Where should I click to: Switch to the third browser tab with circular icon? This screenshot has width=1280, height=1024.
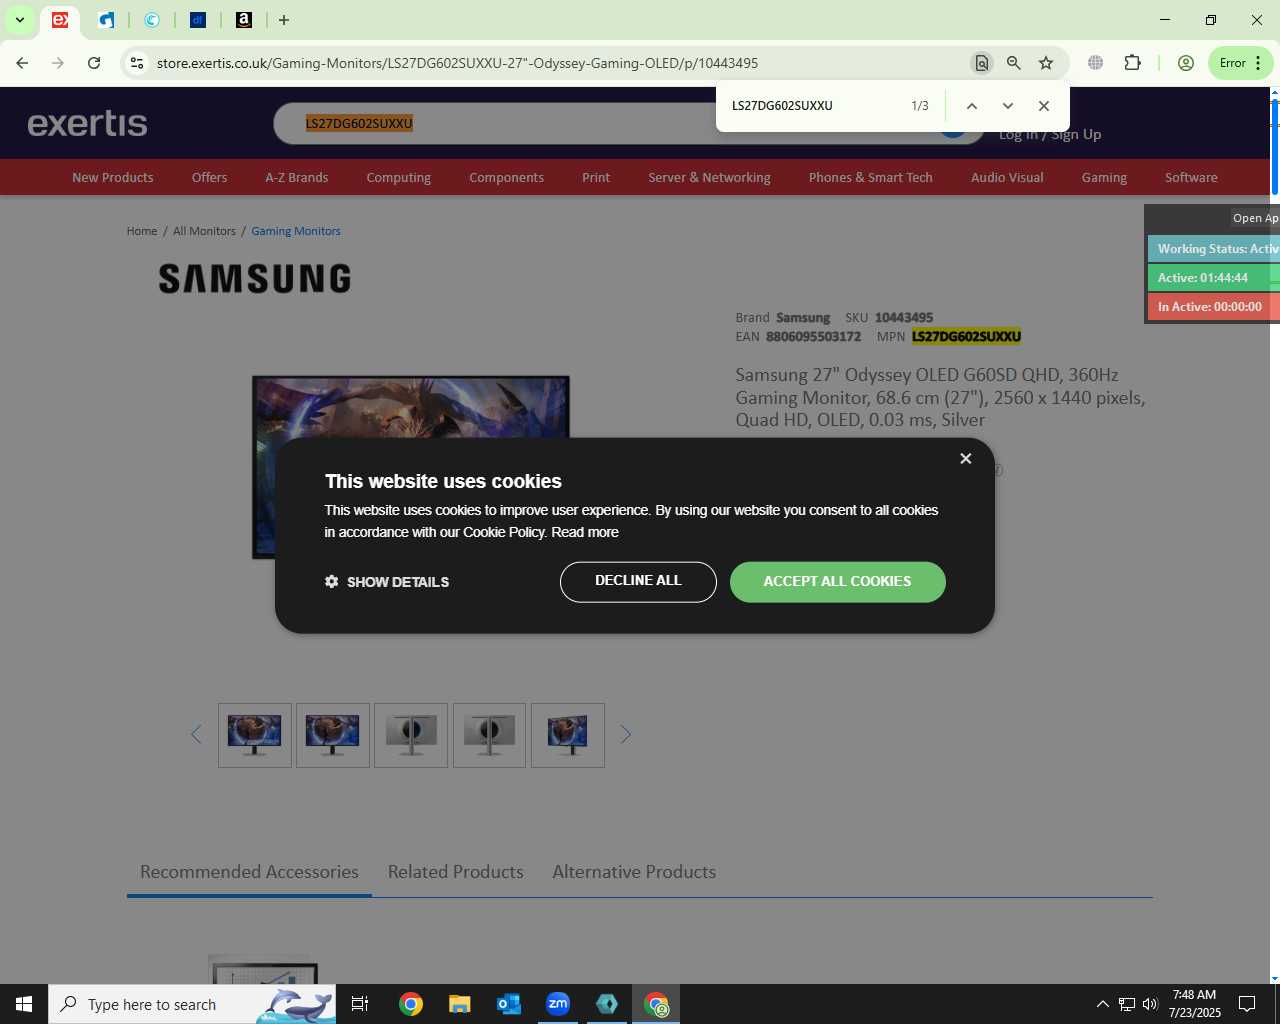pyautogui.click(x=152, y=20)
